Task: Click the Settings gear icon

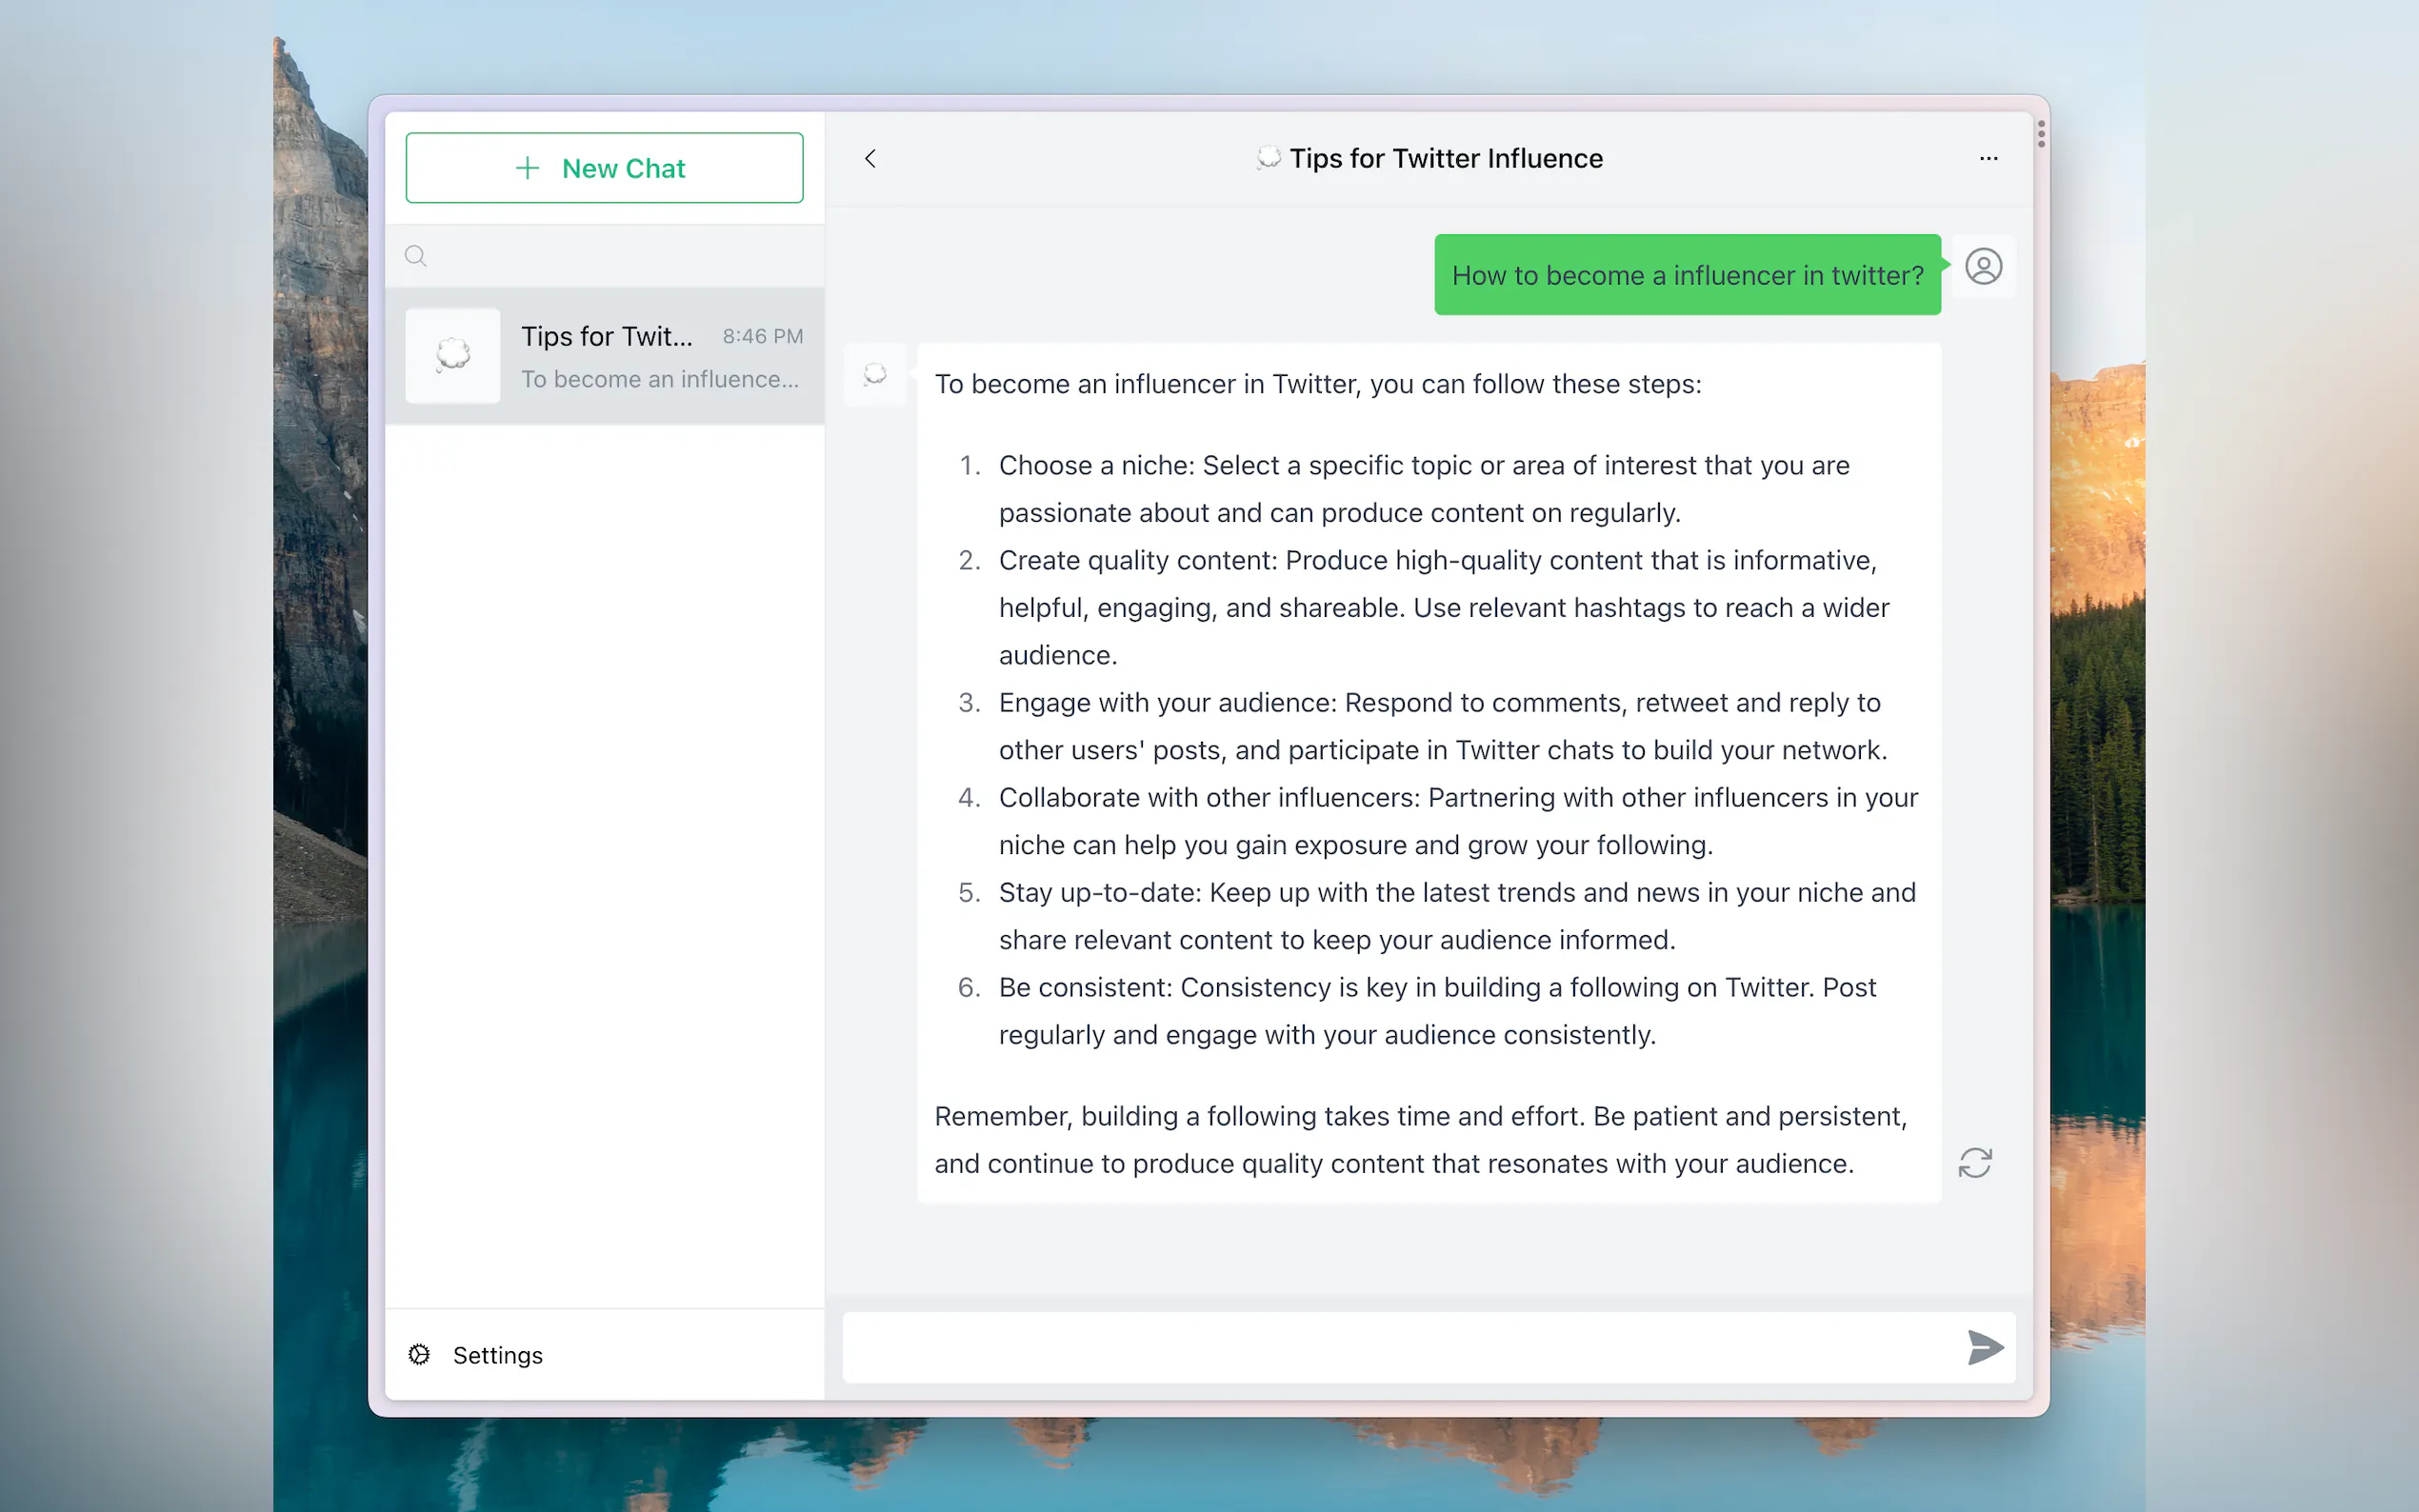Action: pos(419,1354)
